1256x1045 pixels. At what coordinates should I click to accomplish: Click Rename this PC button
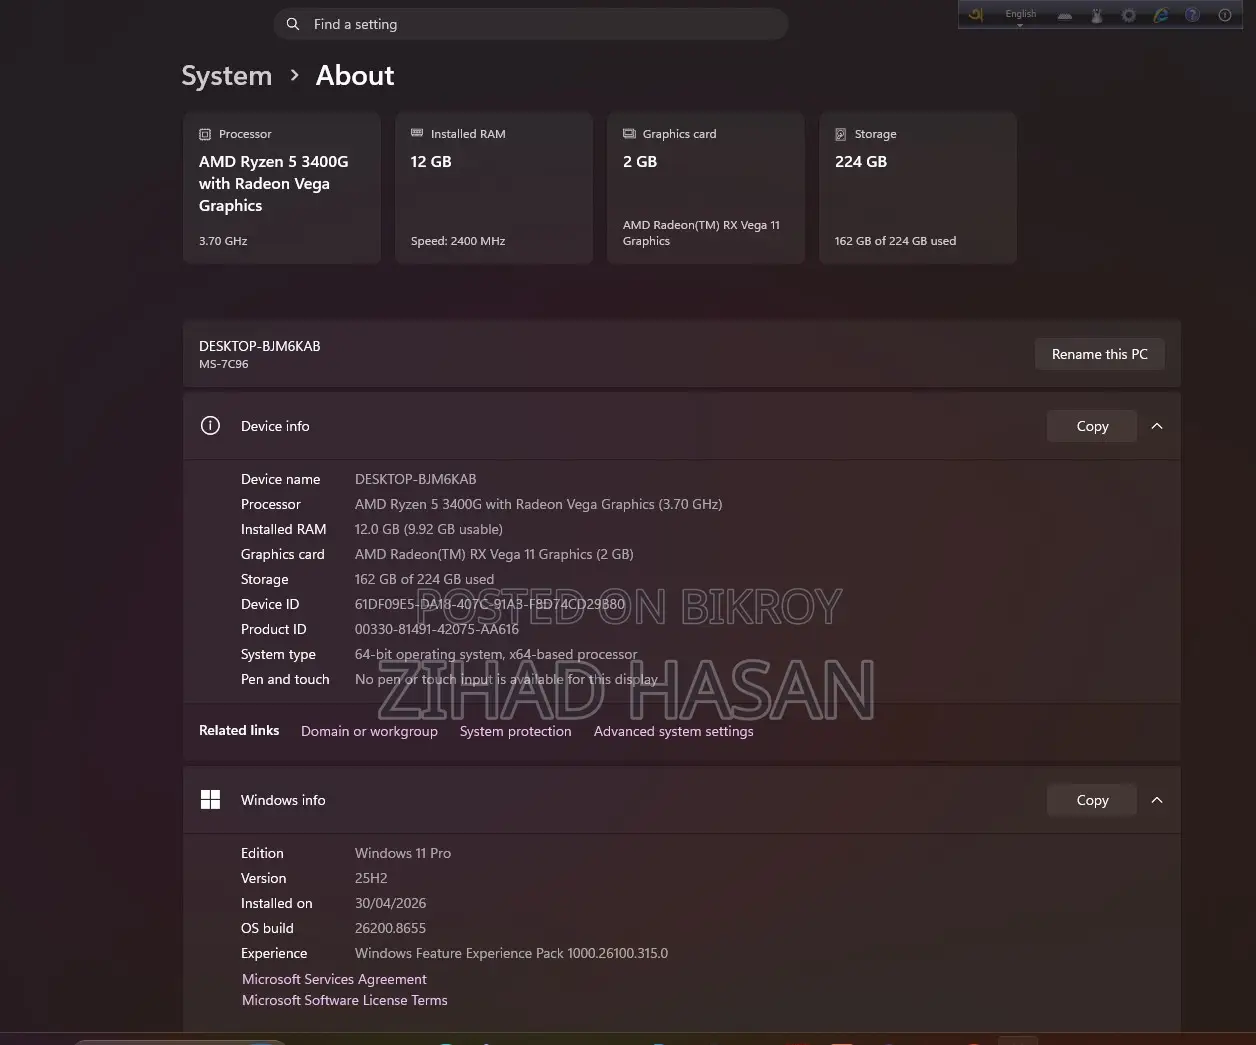(1100, 354)
